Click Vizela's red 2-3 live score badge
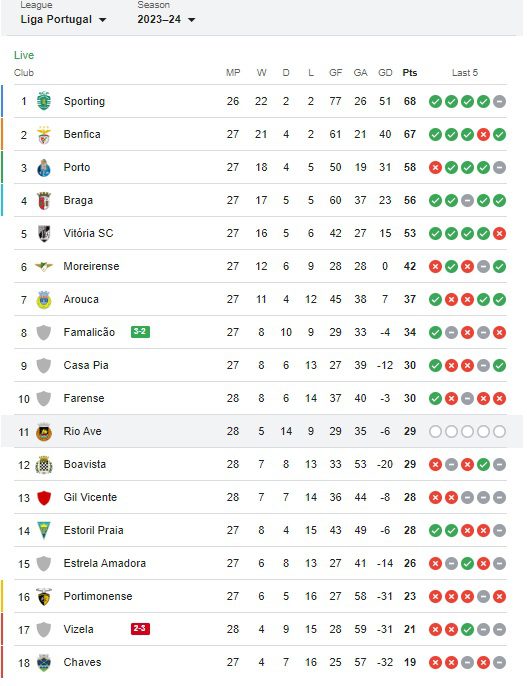Viewport: 527px width, 686px height. pyautogui.click(x=140, y=629)
